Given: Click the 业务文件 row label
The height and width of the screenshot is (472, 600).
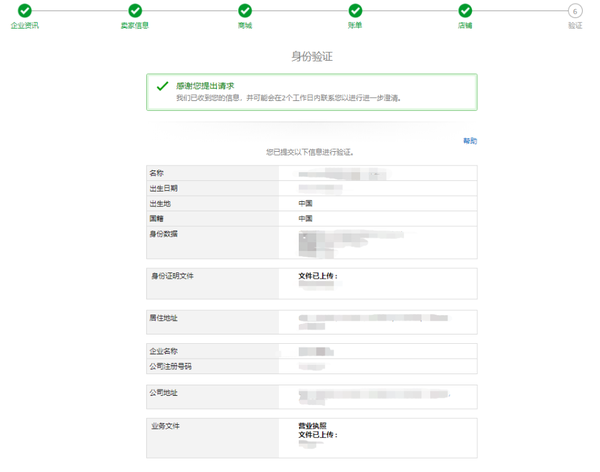Looking at the screenshot, I should (165, 426).
